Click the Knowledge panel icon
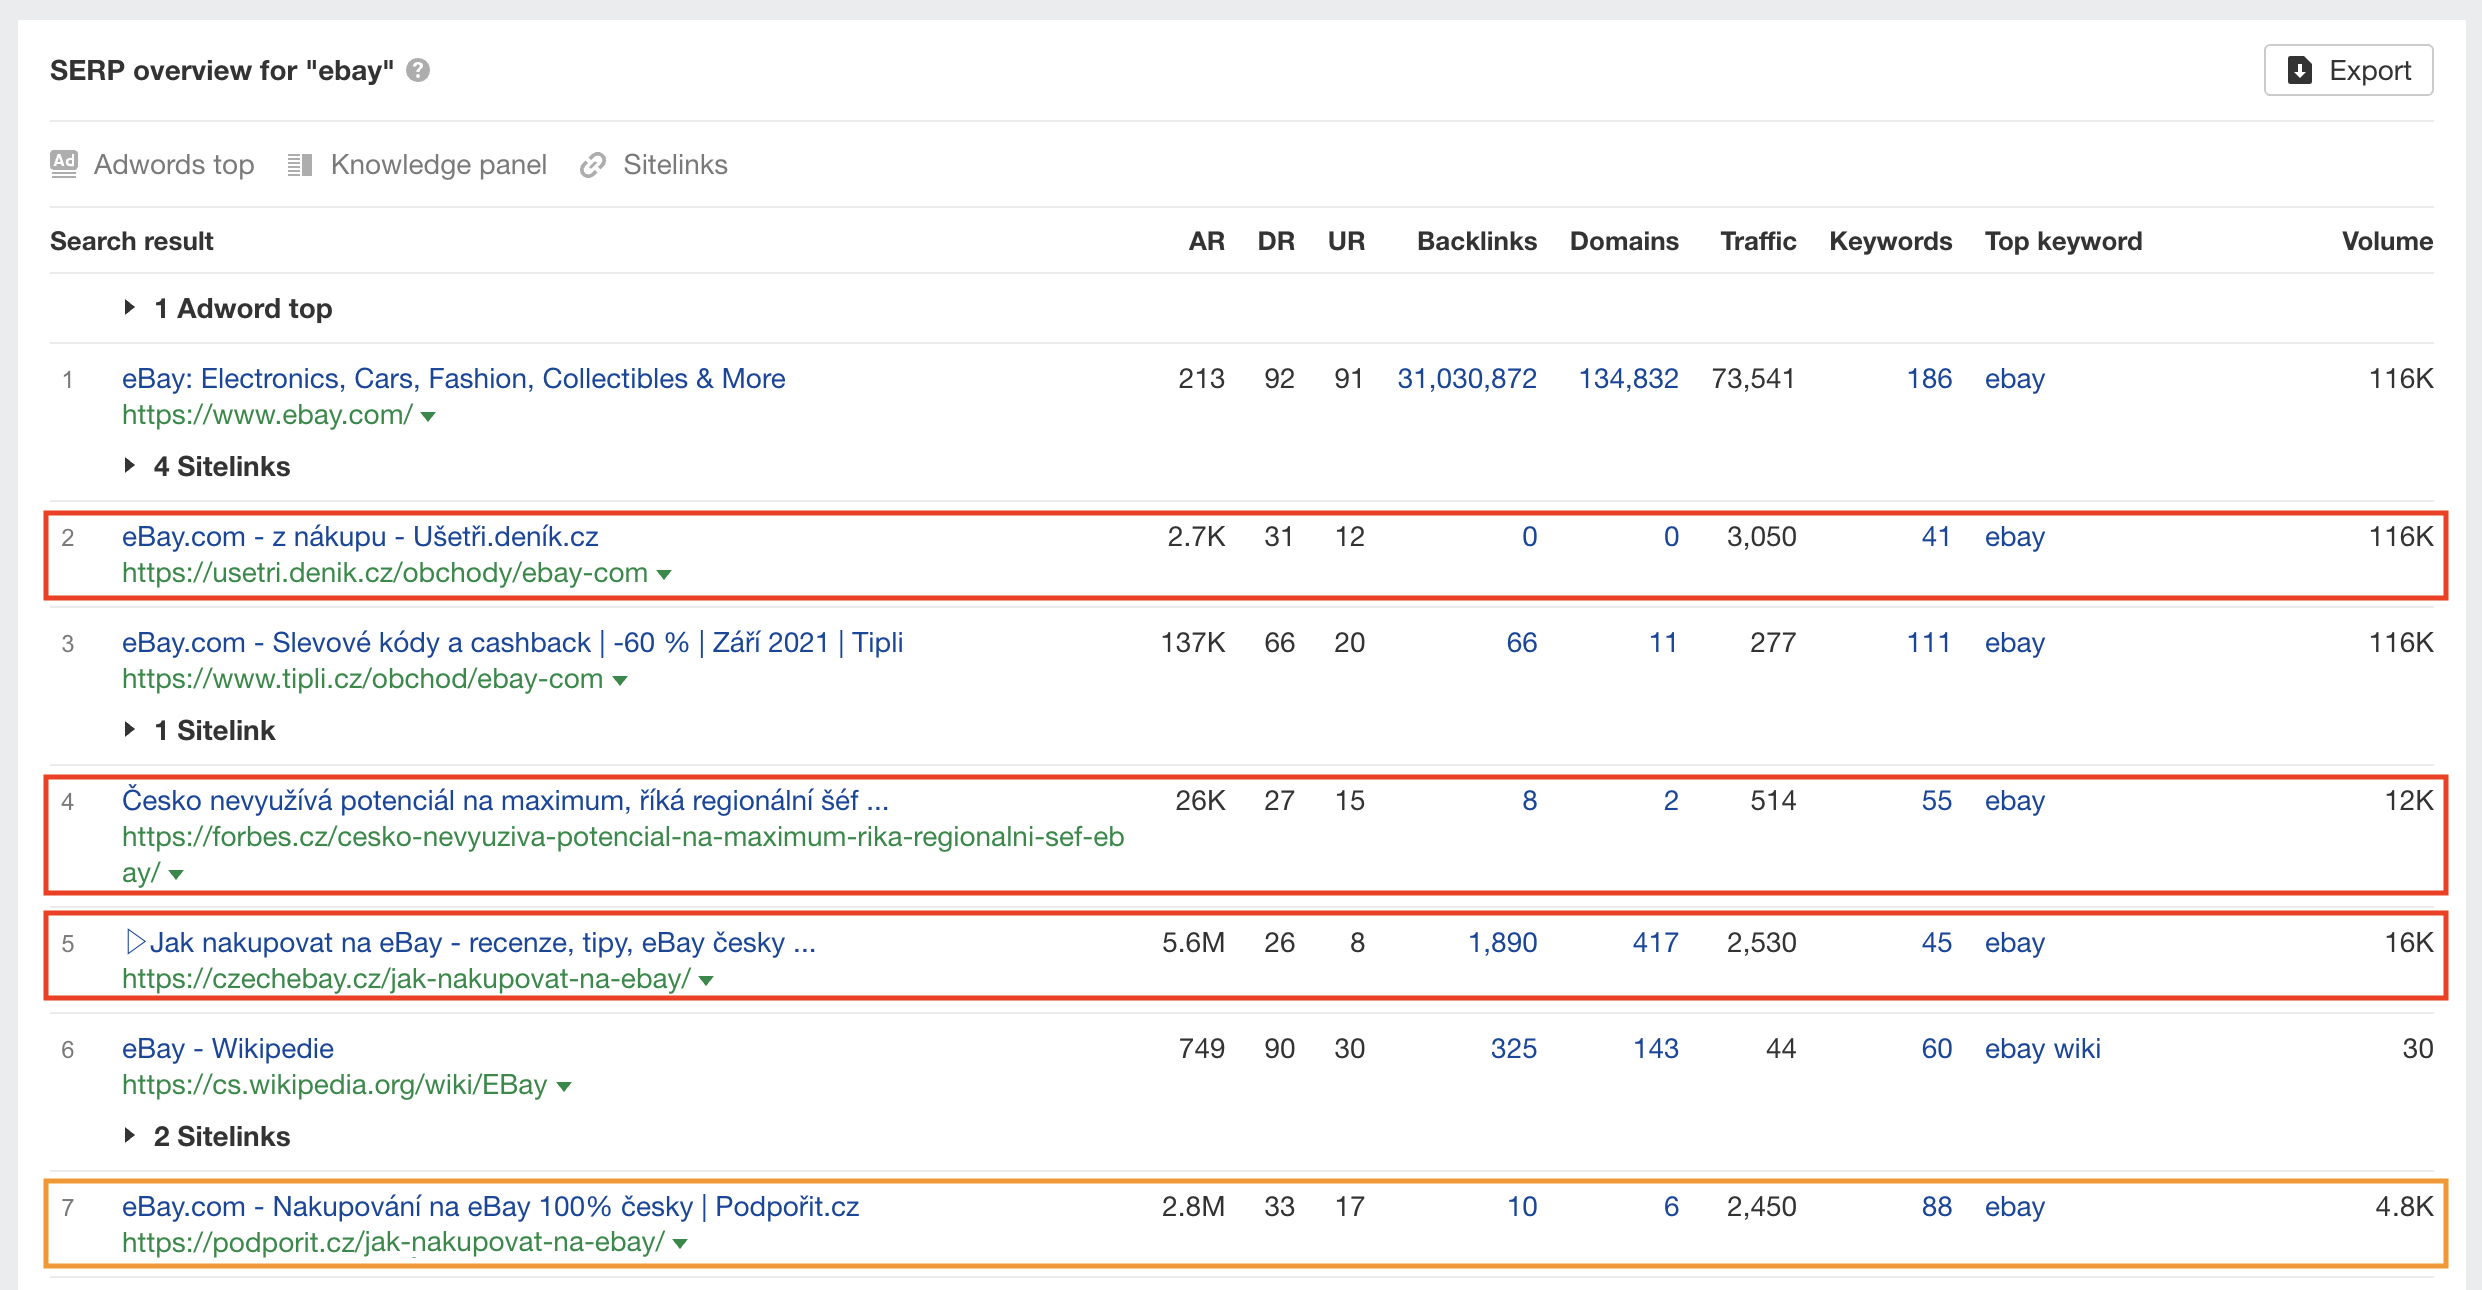 [300, 164]
